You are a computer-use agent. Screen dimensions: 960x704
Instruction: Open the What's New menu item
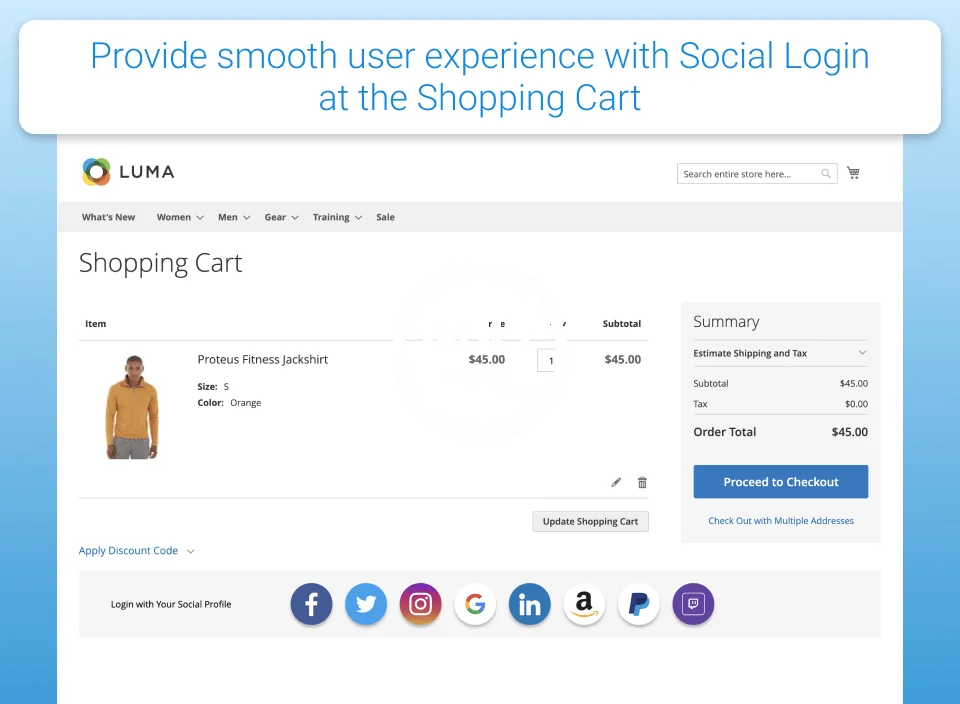(x=108, y=217)
